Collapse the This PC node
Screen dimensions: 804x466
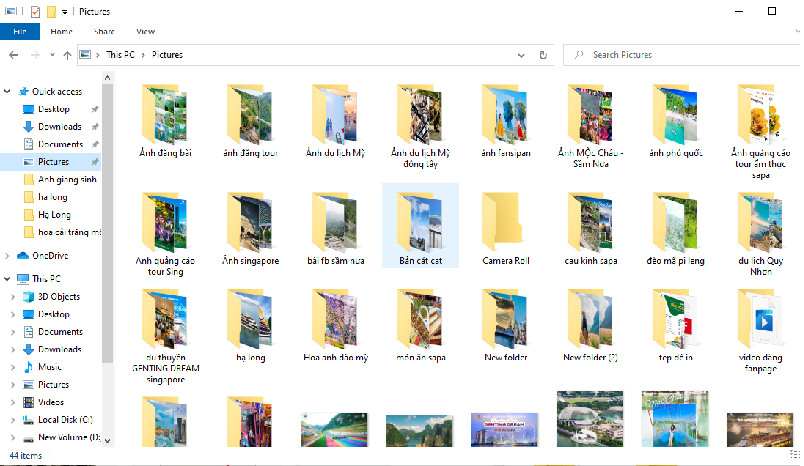pyautogui.click(x=7, y=278)
